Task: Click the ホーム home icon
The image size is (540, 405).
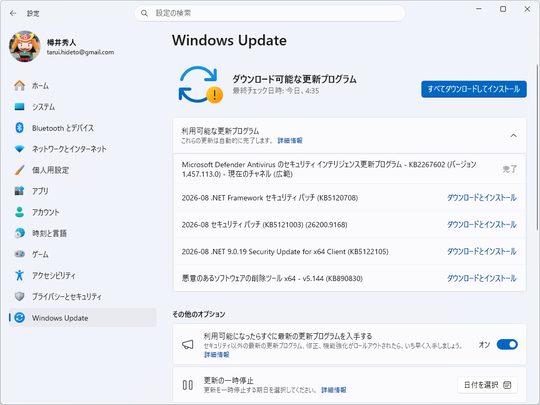Action: coord(20,85)
